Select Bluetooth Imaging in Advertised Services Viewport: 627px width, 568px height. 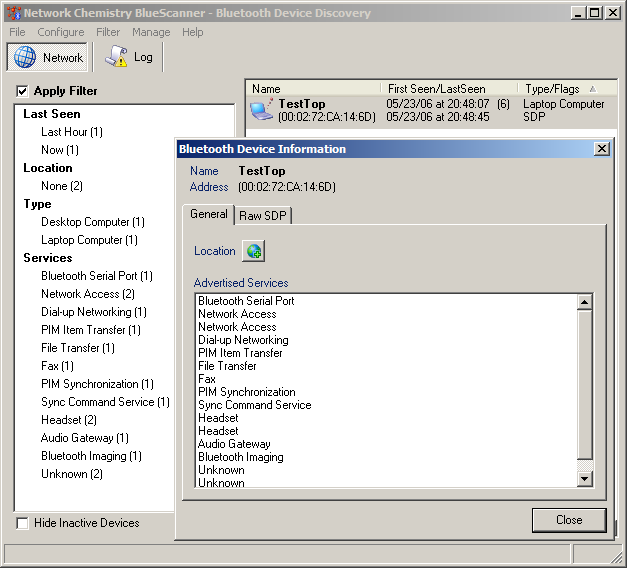tap(241, 457)
